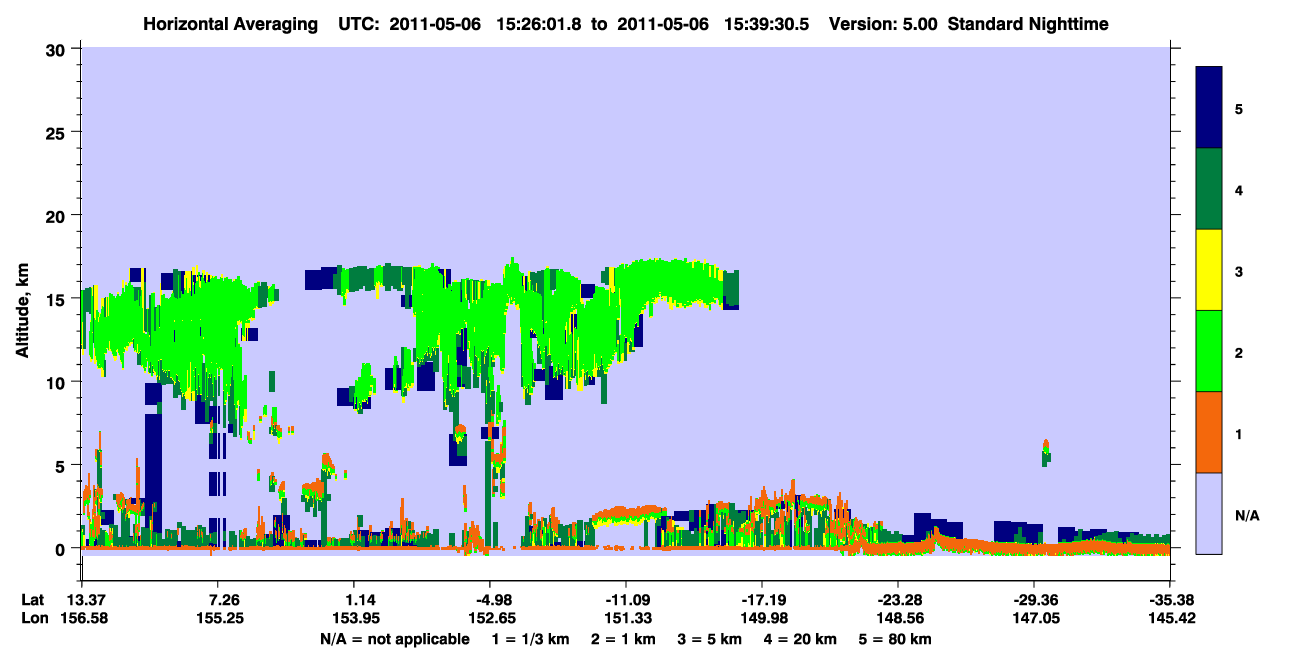The height and width of the screenshot is (667, 1300).
Task: Click latitude value -29.36
Action: [x=1034, y=600]
